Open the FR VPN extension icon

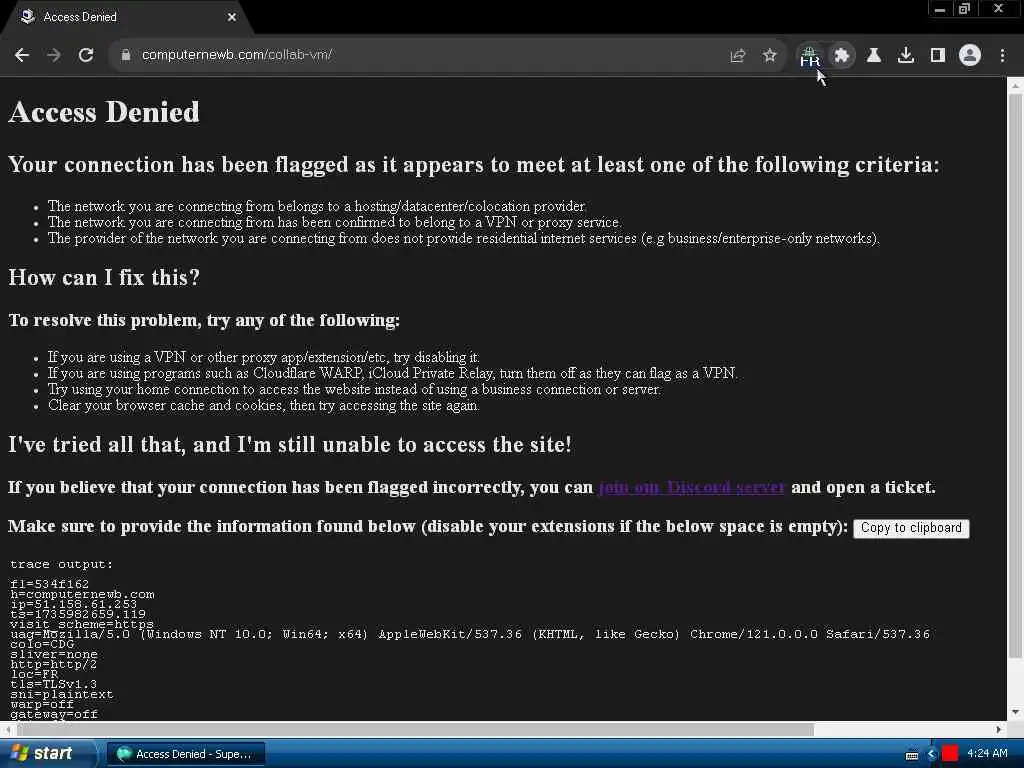pyautogui.click(x=810, y=56)
